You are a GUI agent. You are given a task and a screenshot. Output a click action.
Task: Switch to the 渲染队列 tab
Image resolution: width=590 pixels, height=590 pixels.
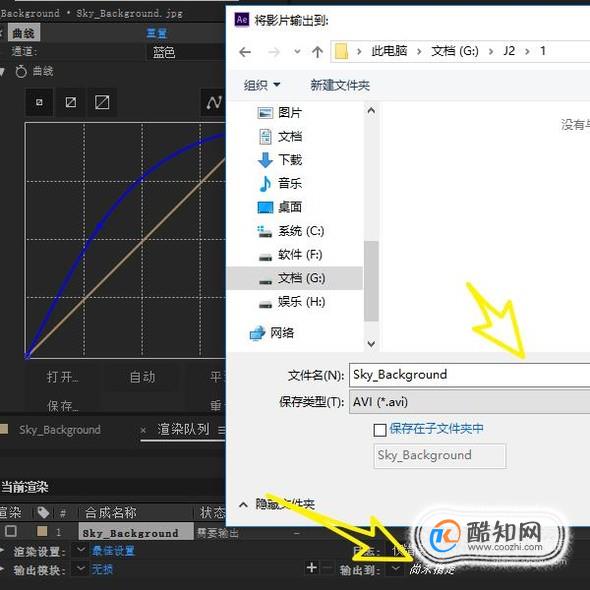183,429
